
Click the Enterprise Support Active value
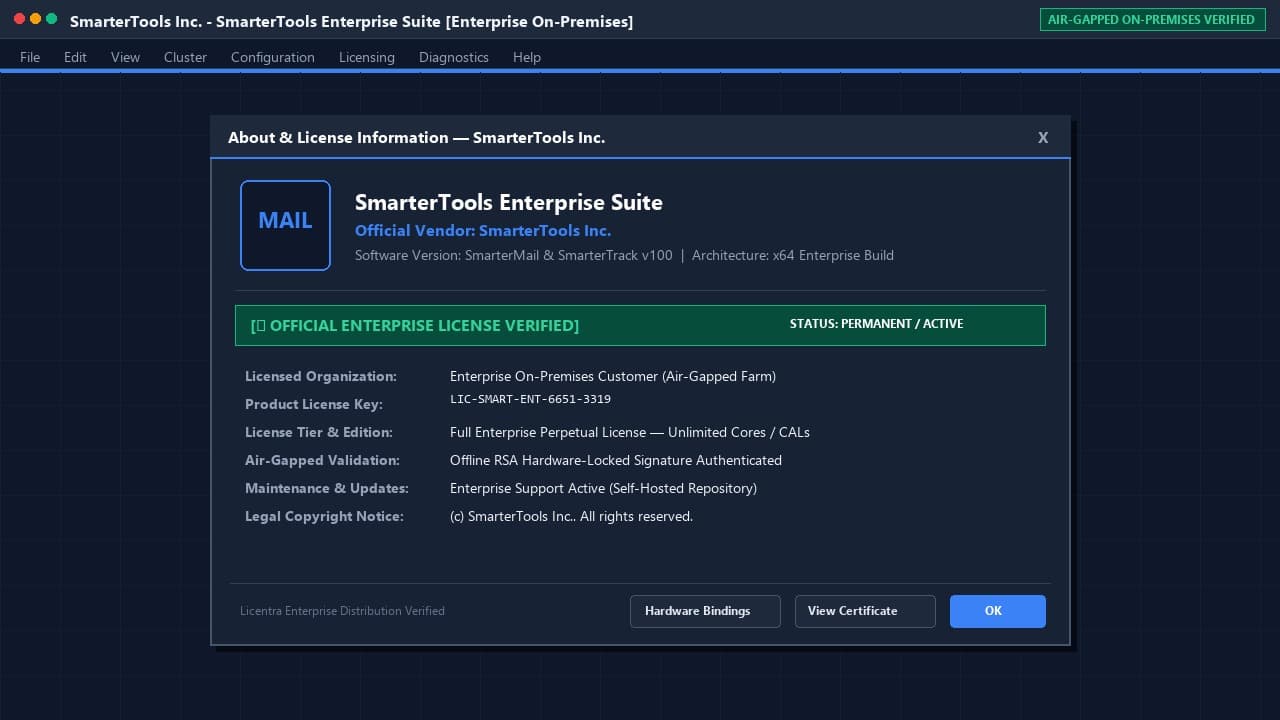[x=603, y=488]
